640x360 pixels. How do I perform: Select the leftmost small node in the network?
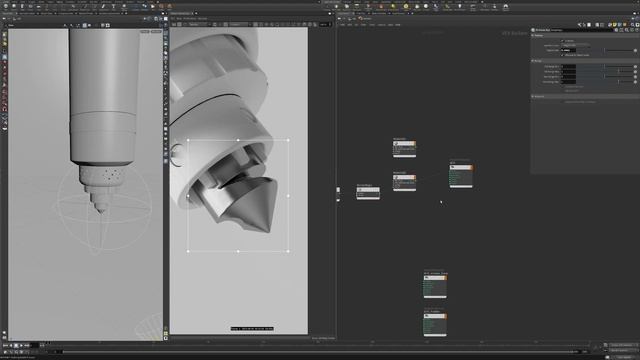pos(368,193)
